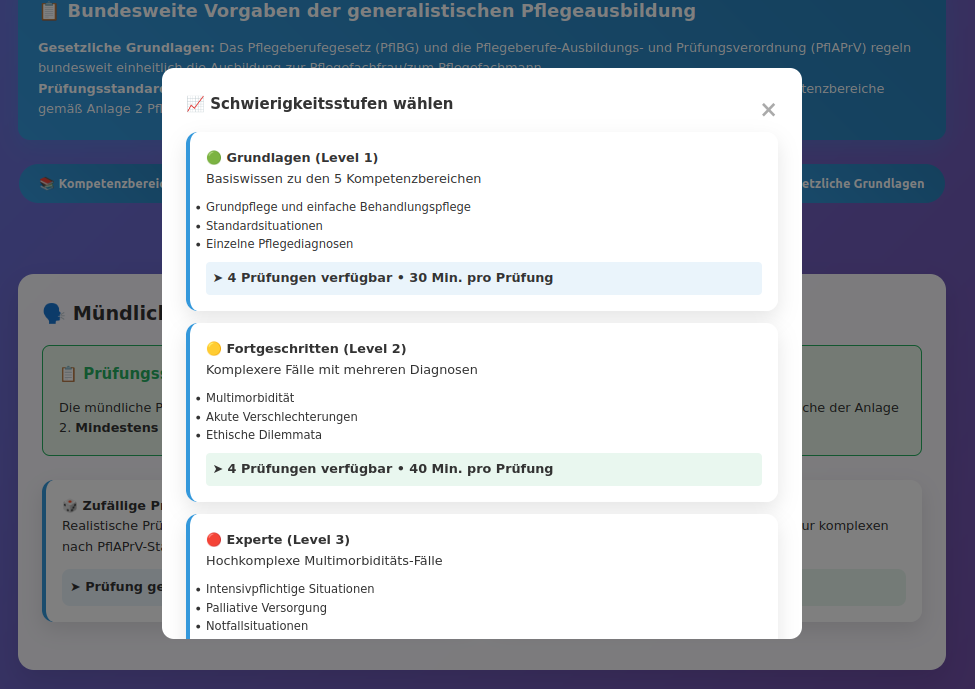Viewport: 975px width, 689px height.
Task: Choose the Fortgeschritten (Level 2) heading
Action: point(316,349)
